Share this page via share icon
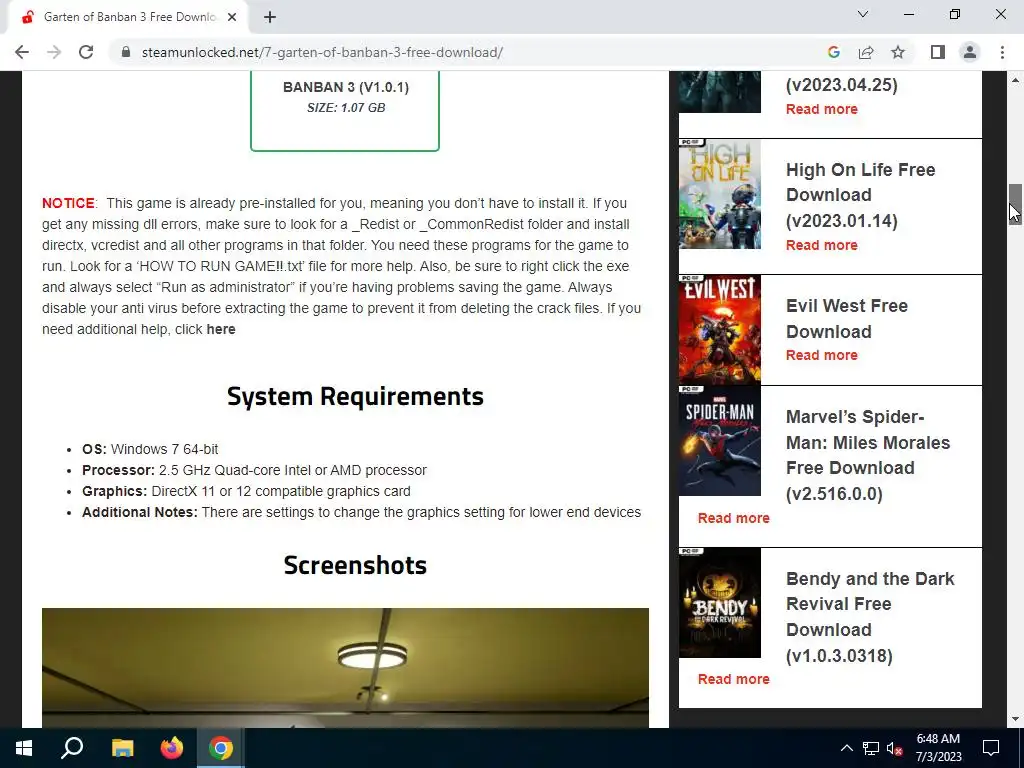The width and height of the screenshot is (1024, 768). 866,52
